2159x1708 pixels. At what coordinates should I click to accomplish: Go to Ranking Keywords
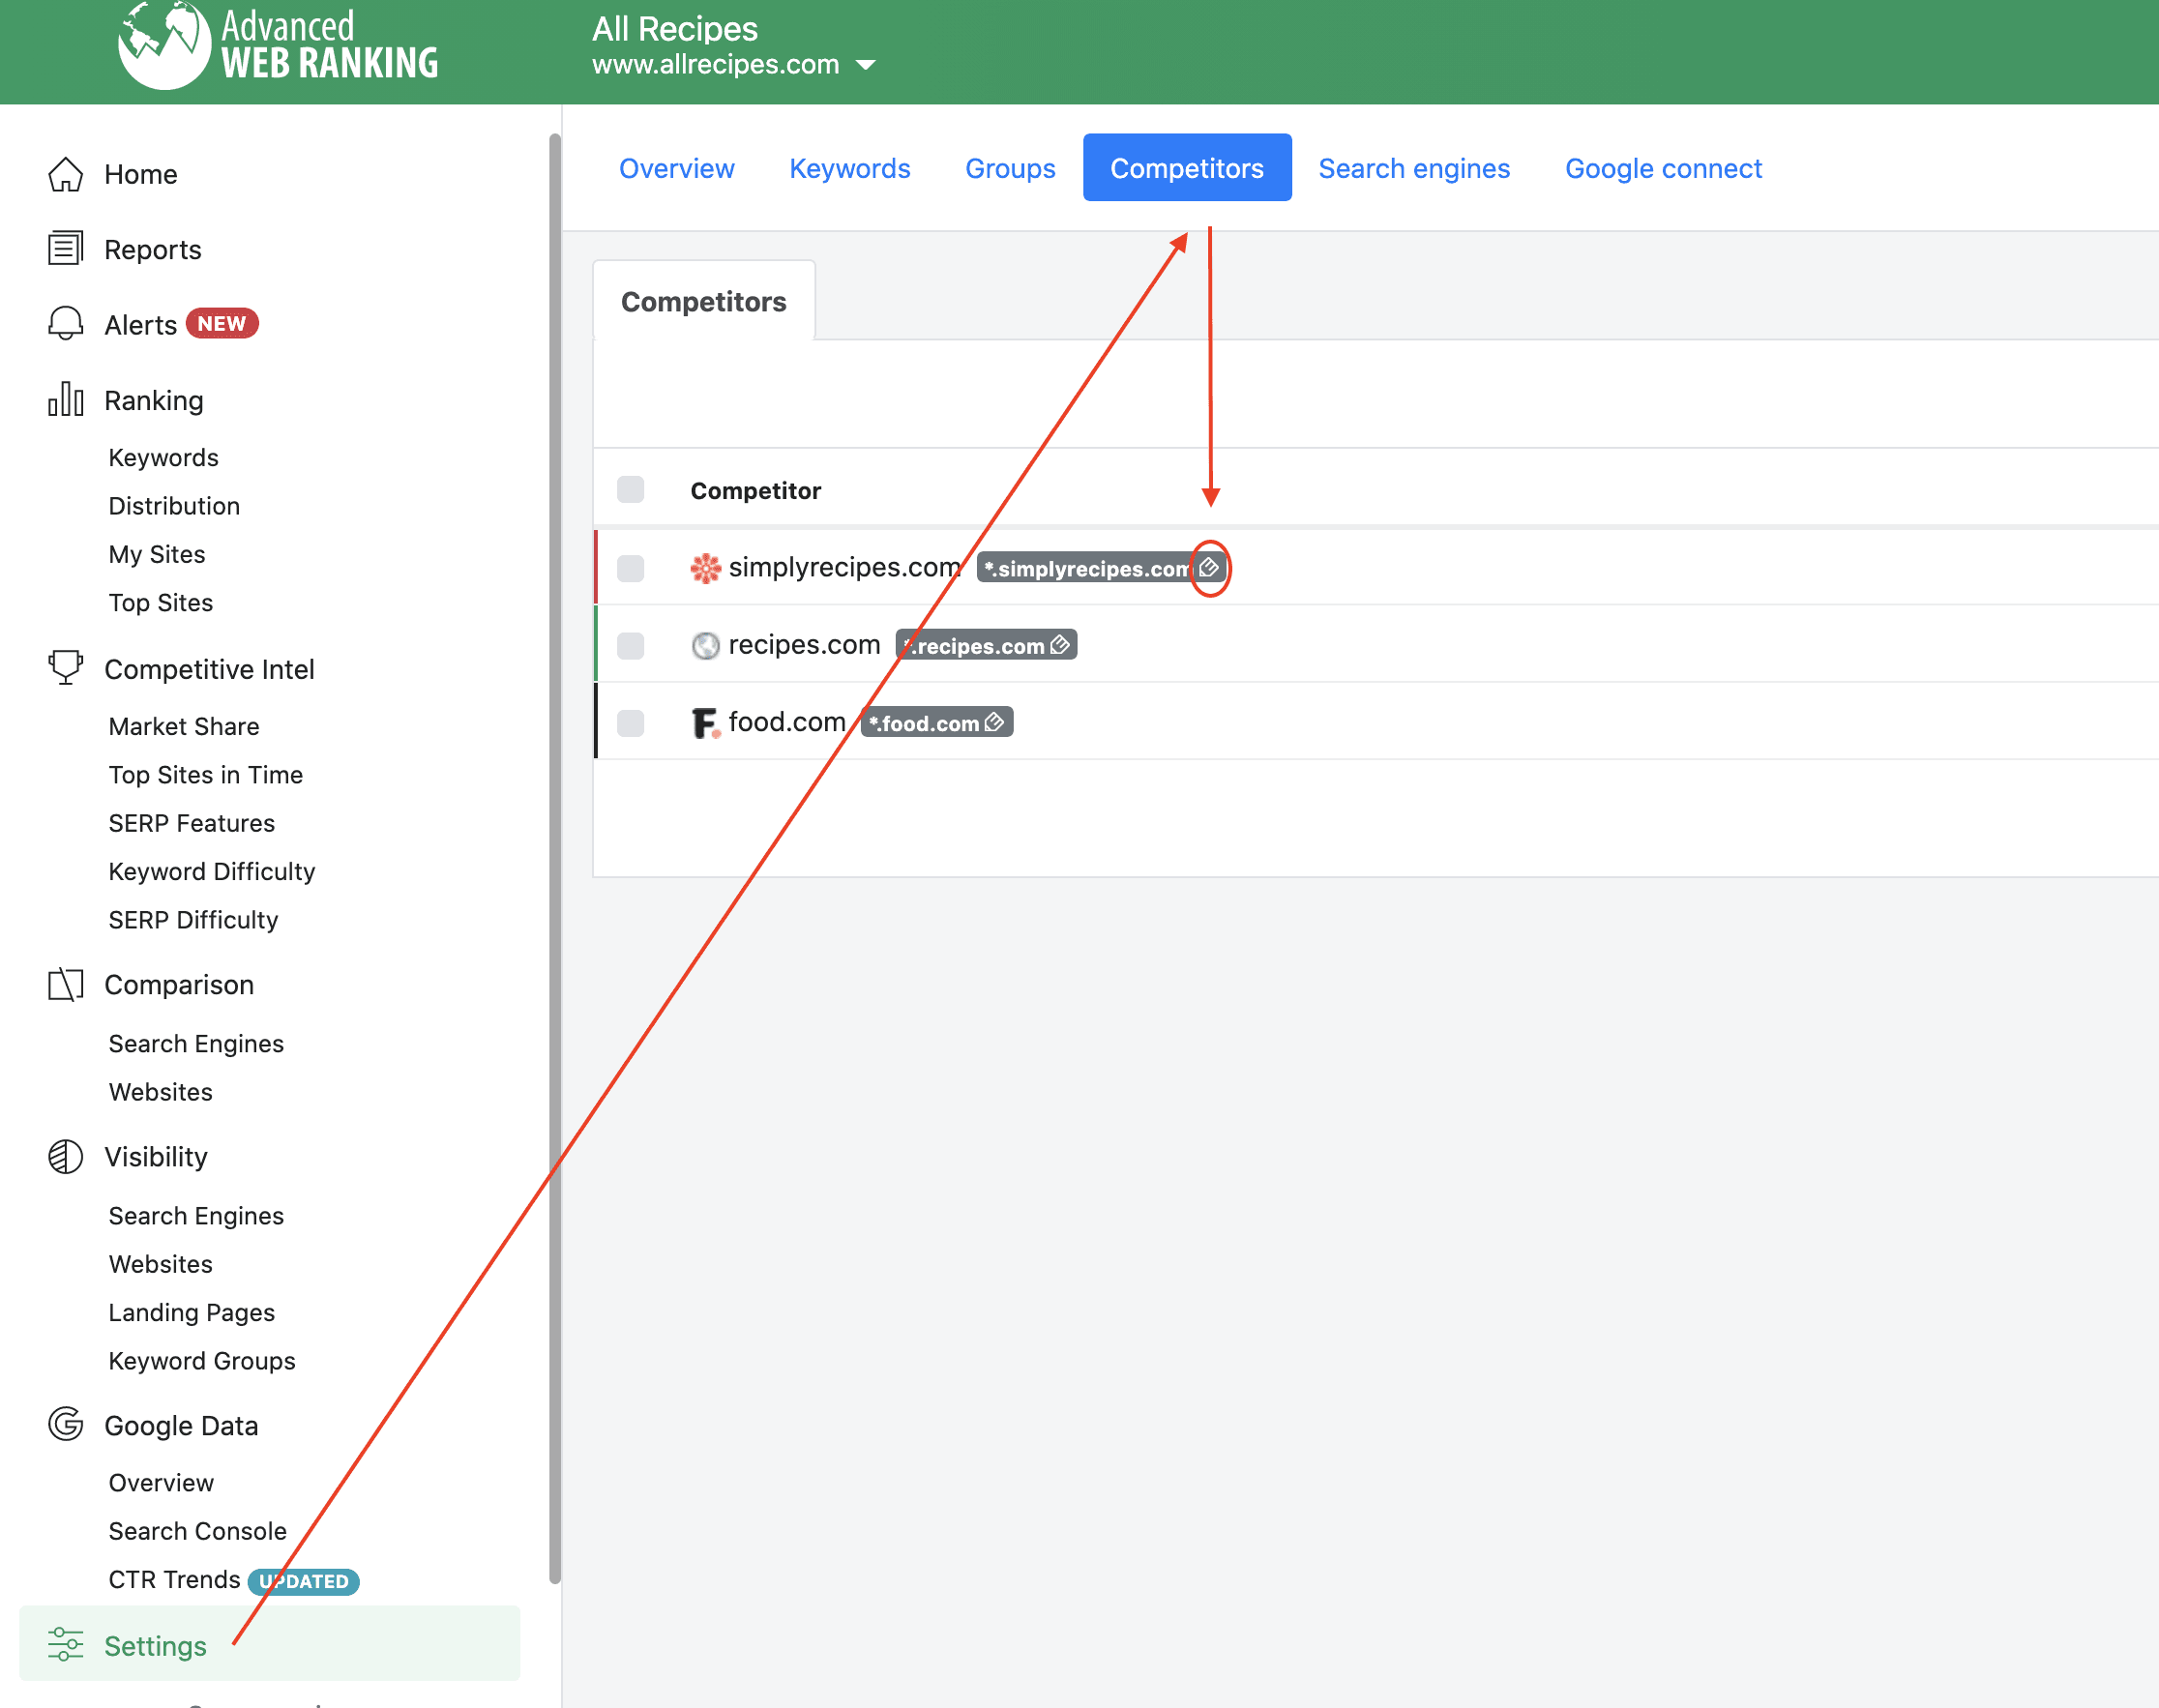point(163,457)
